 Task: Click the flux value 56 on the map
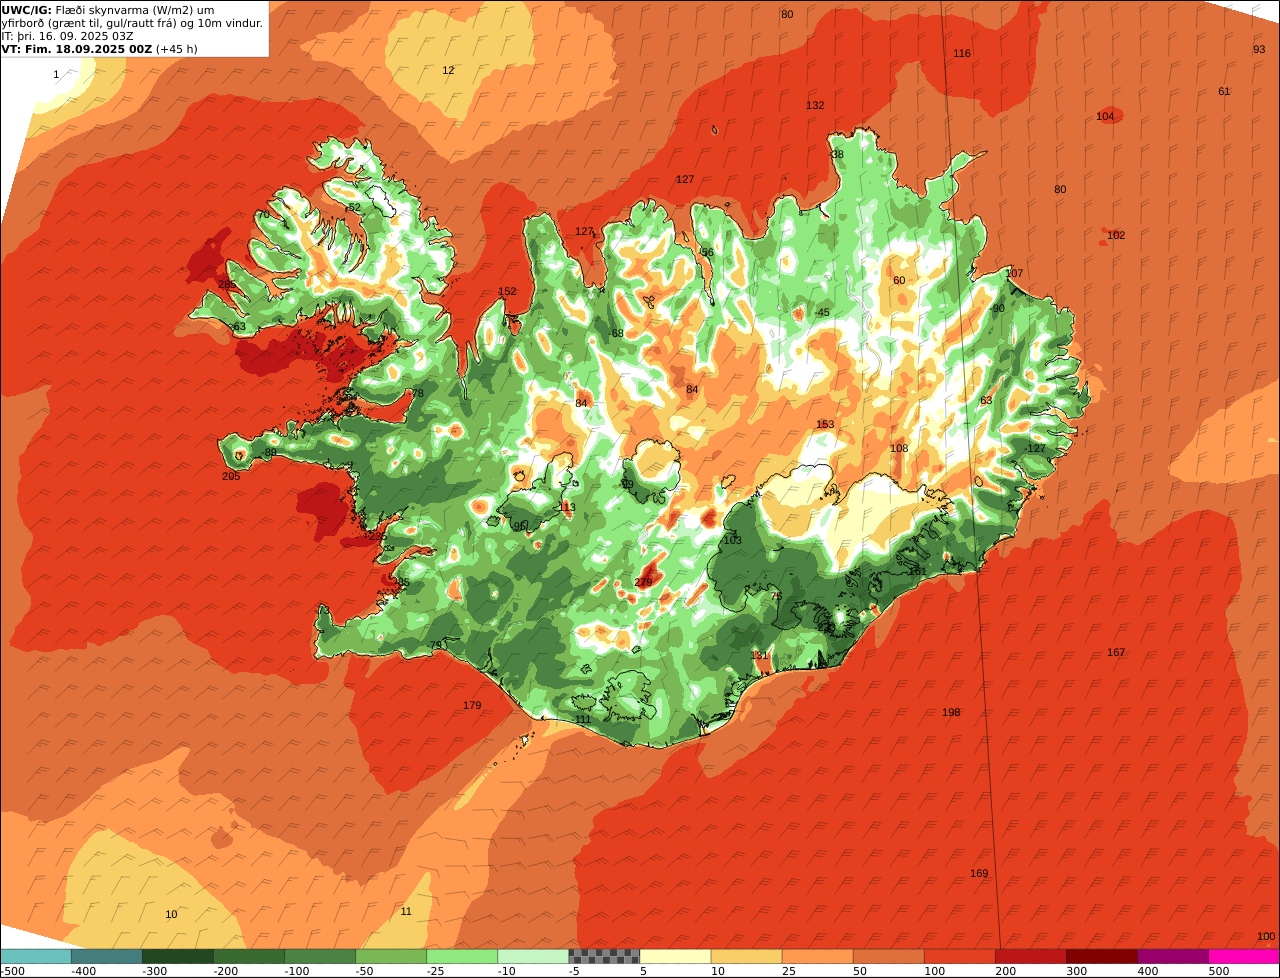coord(708,252)
